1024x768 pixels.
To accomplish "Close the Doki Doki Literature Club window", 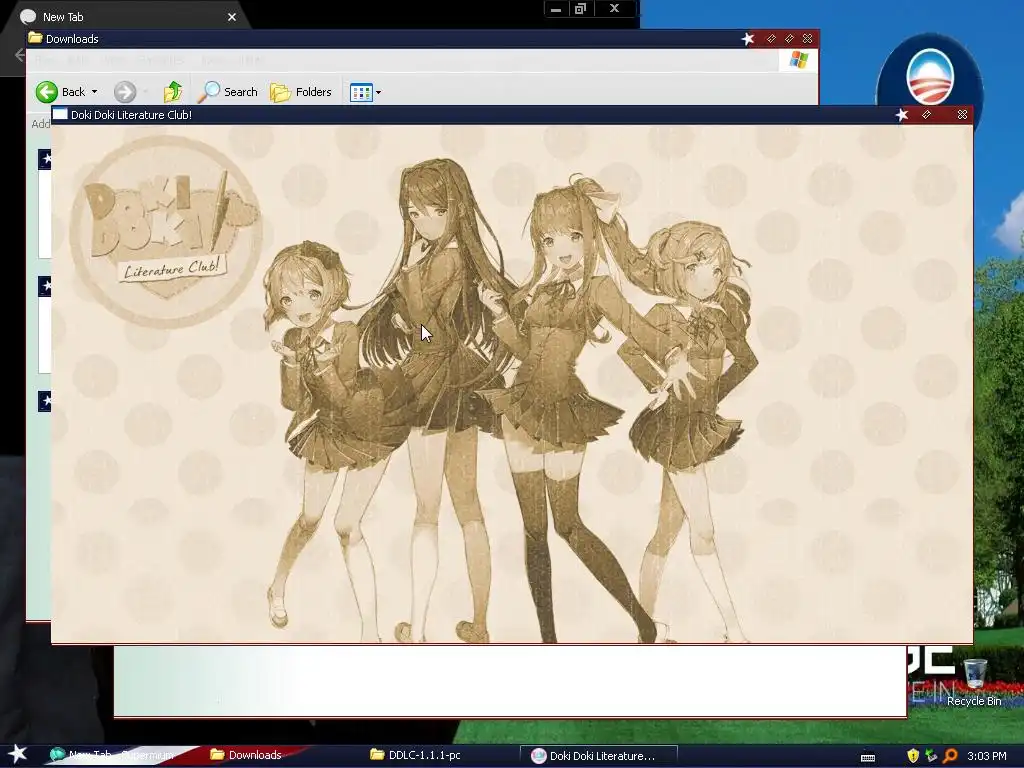I will point(962,115).
